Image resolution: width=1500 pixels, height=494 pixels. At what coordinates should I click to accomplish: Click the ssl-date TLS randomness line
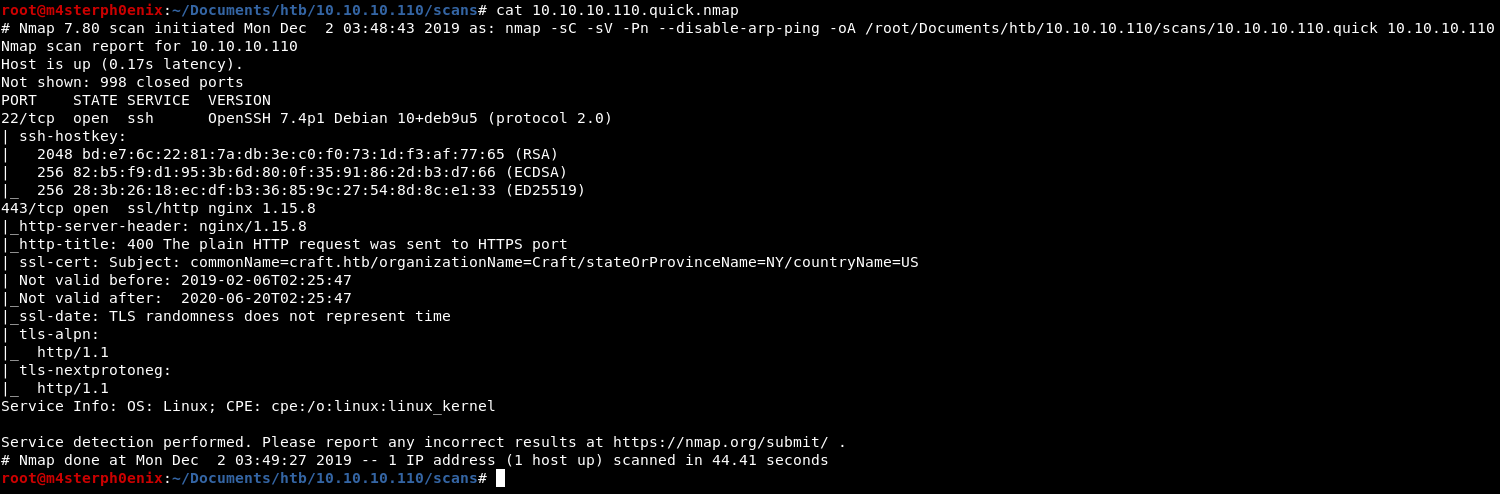pos(226,316)
